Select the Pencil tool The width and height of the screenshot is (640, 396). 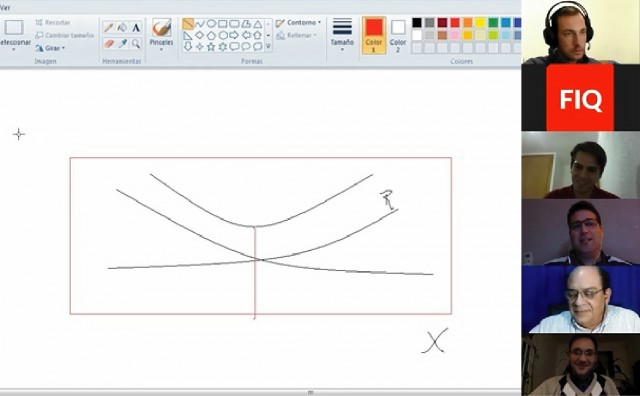pyautogui.click(x=109, y=27)
